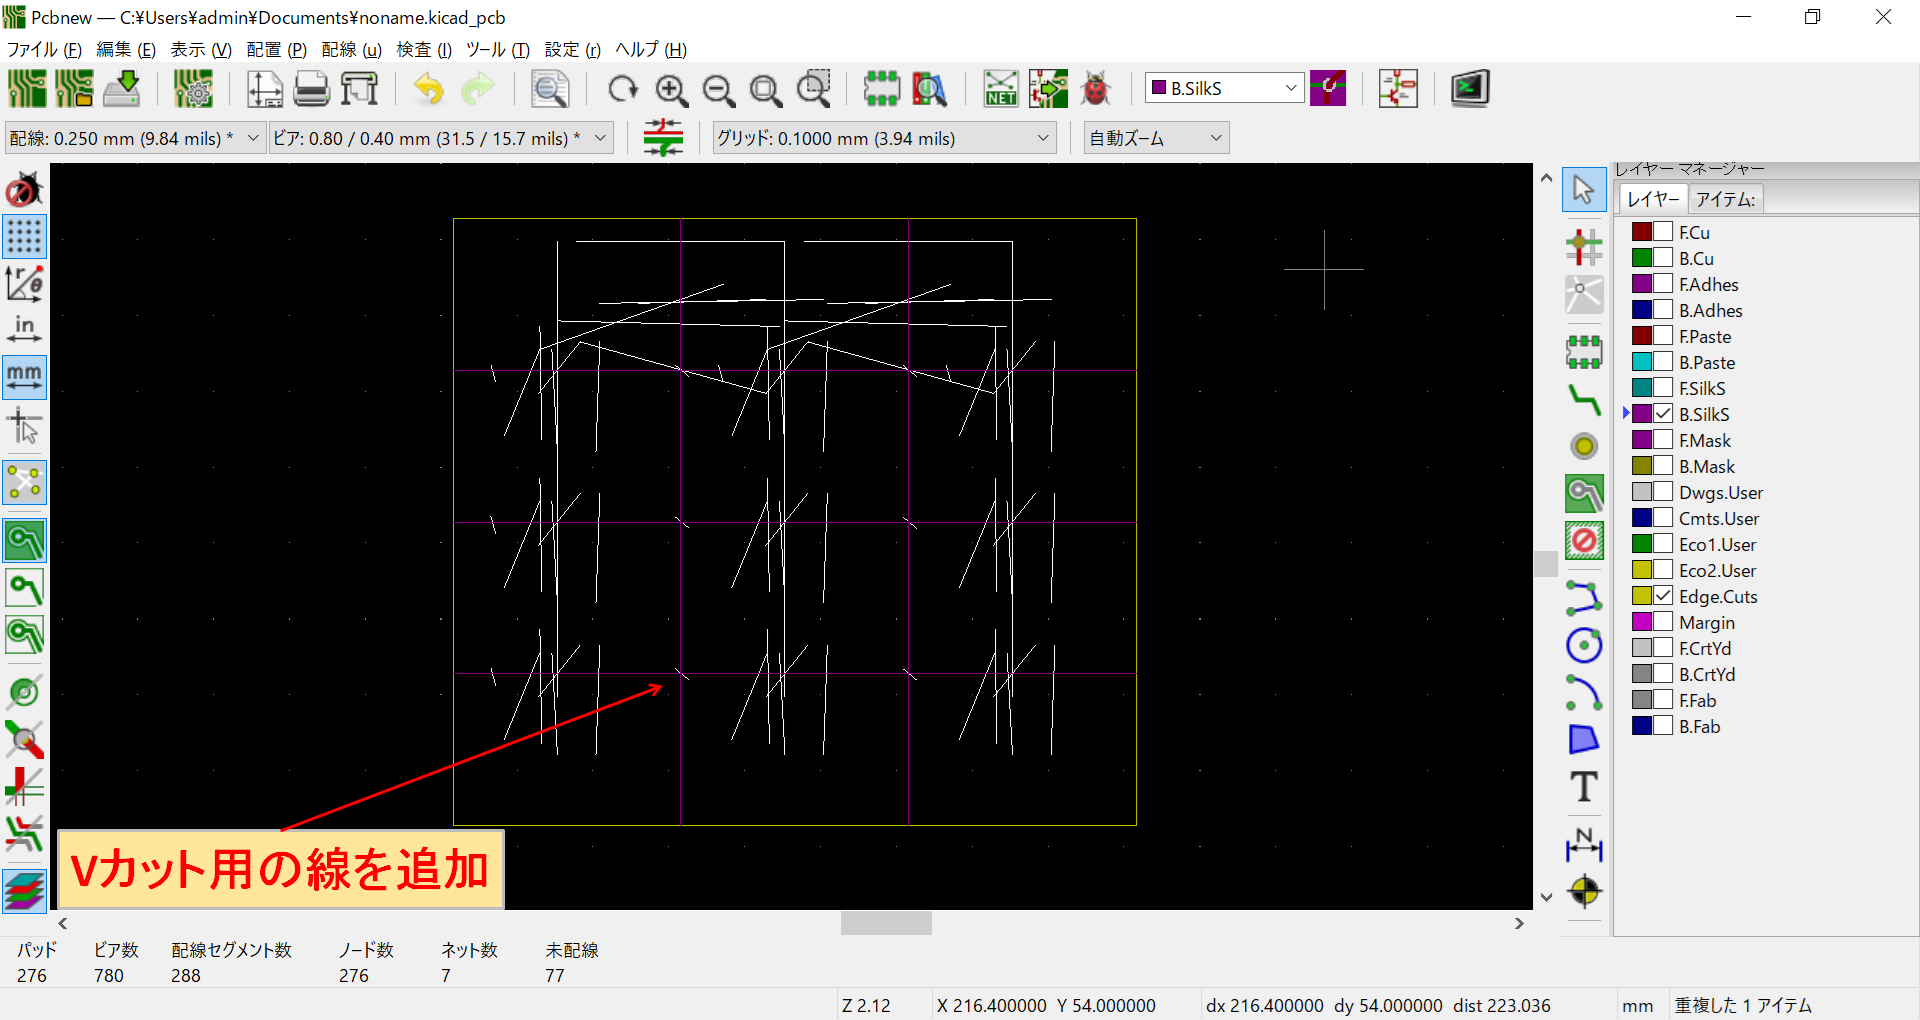
Task: Activate the selection arrow tool
Action: 1584,189
